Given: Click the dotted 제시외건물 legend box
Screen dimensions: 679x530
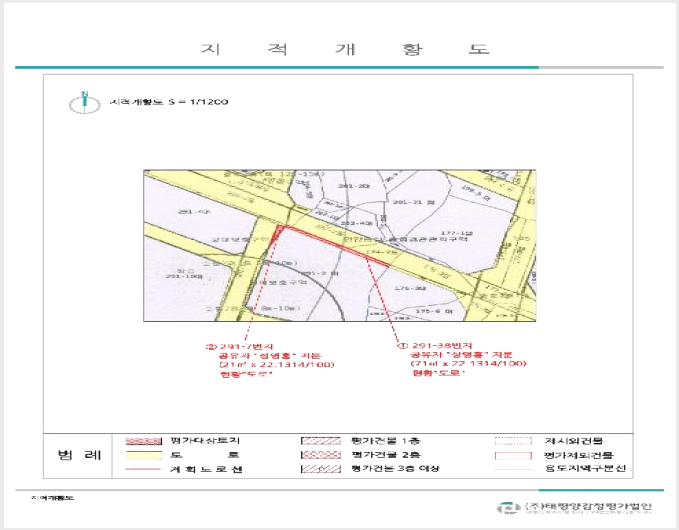Looking at the screenshot, I should [x=513, y=441].
